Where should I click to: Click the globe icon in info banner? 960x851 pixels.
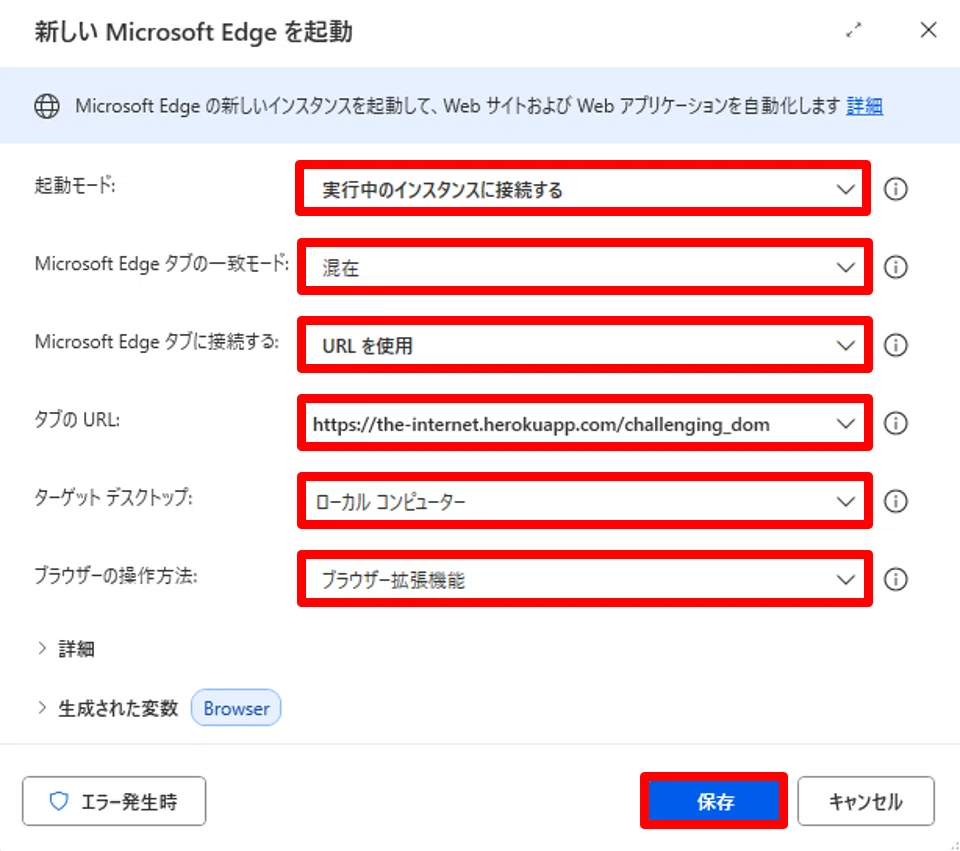pyautogui.click(x=47, y=106)
